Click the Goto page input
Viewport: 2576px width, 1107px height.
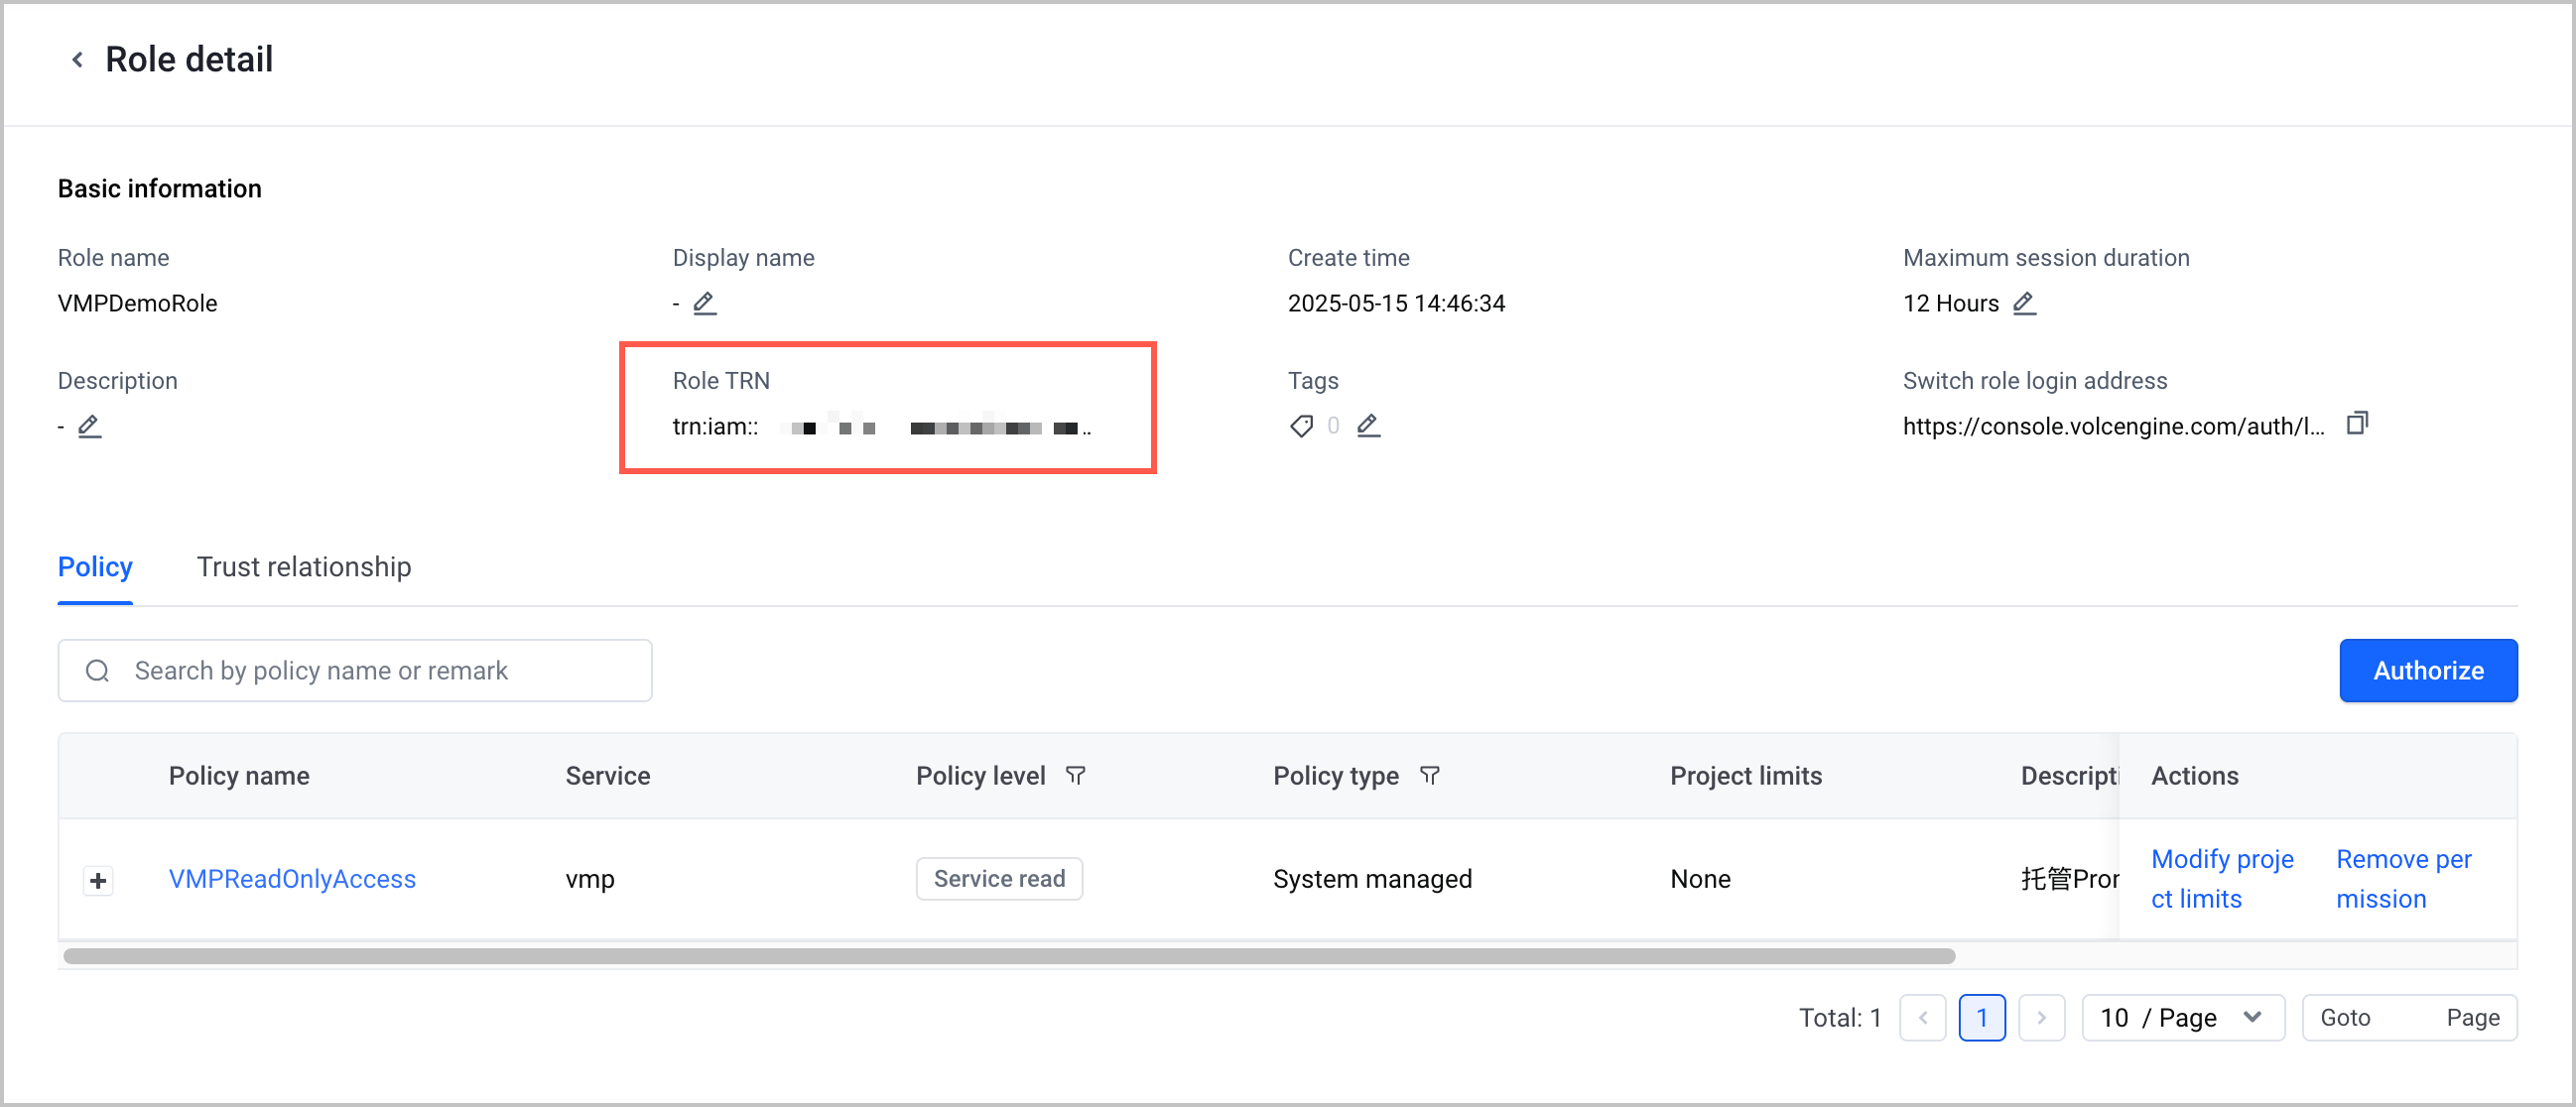coord(2409,1018)
